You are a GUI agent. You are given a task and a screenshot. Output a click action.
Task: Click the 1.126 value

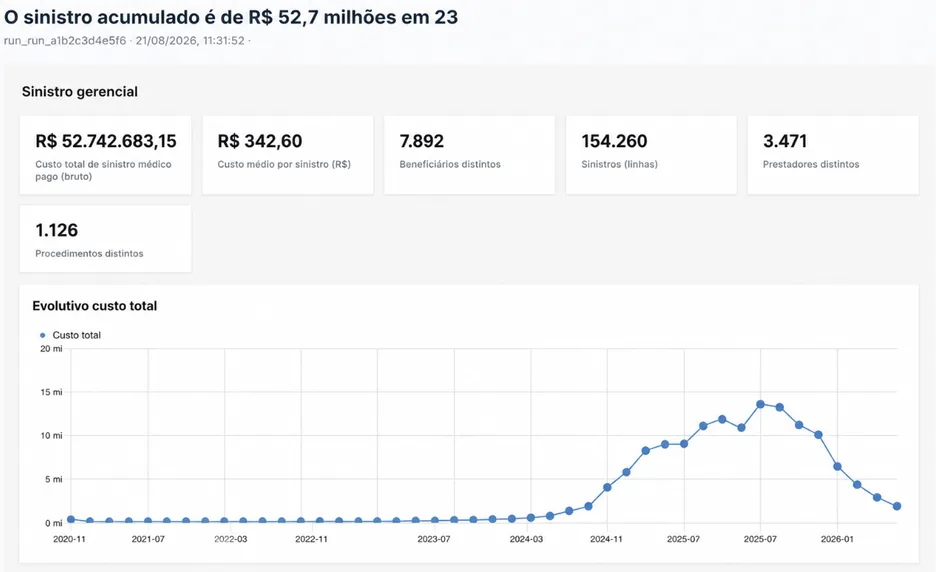(57, 230)
